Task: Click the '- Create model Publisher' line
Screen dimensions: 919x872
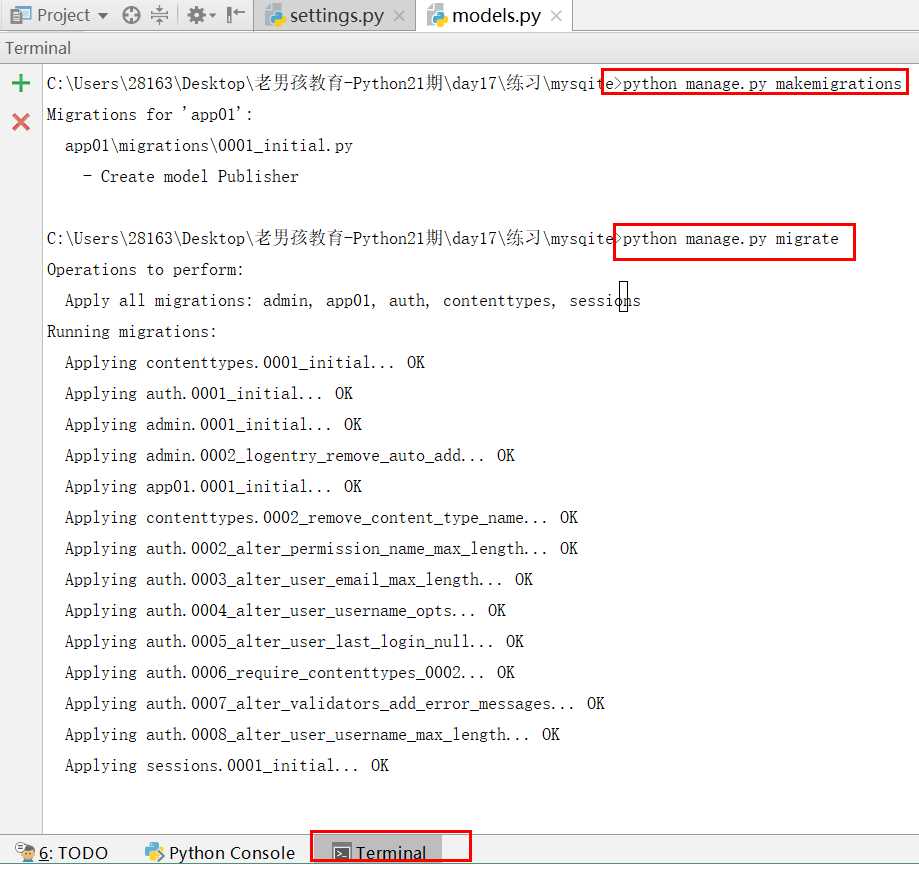Action: 190,176
